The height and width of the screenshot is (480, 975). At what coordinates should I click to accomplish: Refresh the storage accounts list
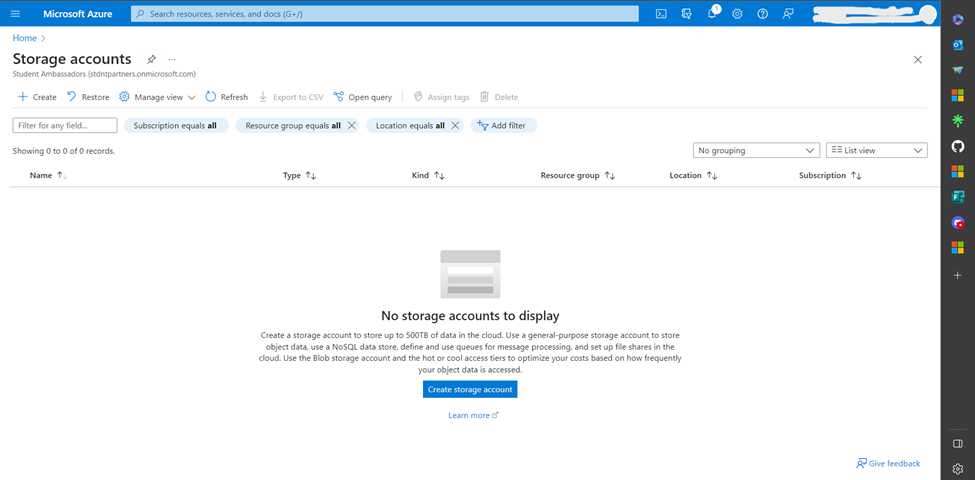coord(226,97)
